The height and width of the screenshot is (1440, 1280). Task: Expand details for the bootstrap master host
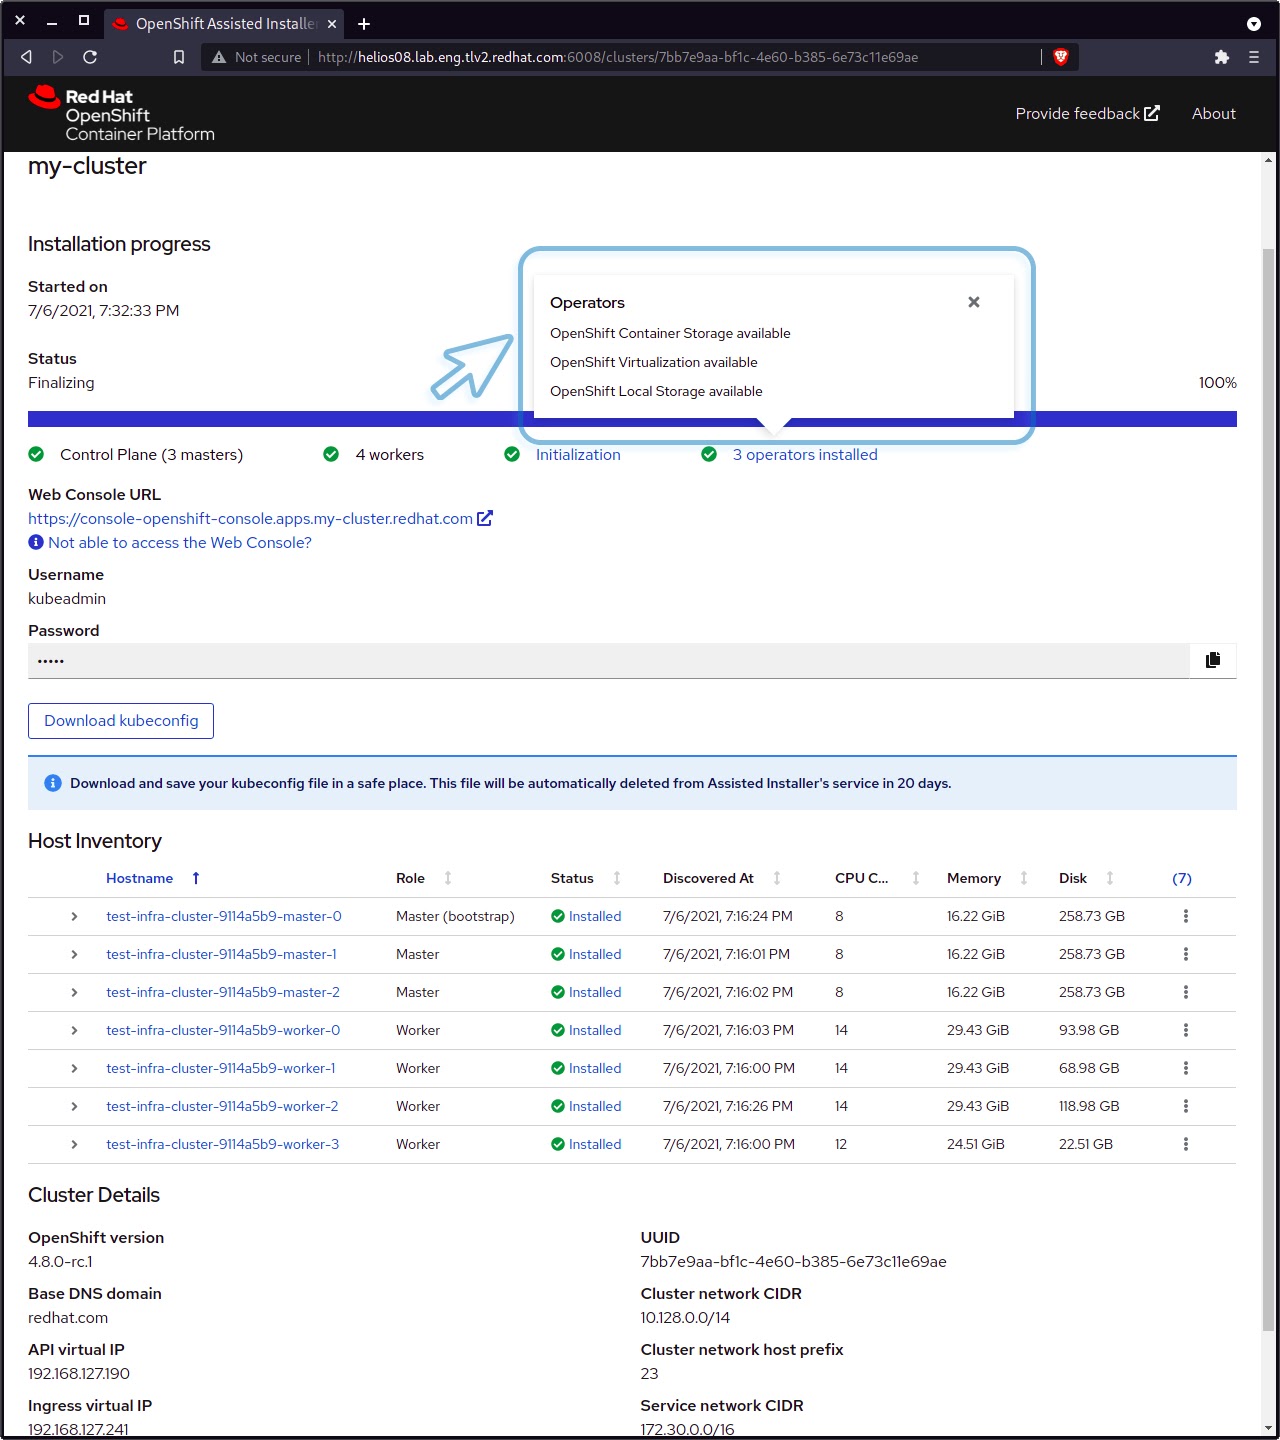click(74, 916)
